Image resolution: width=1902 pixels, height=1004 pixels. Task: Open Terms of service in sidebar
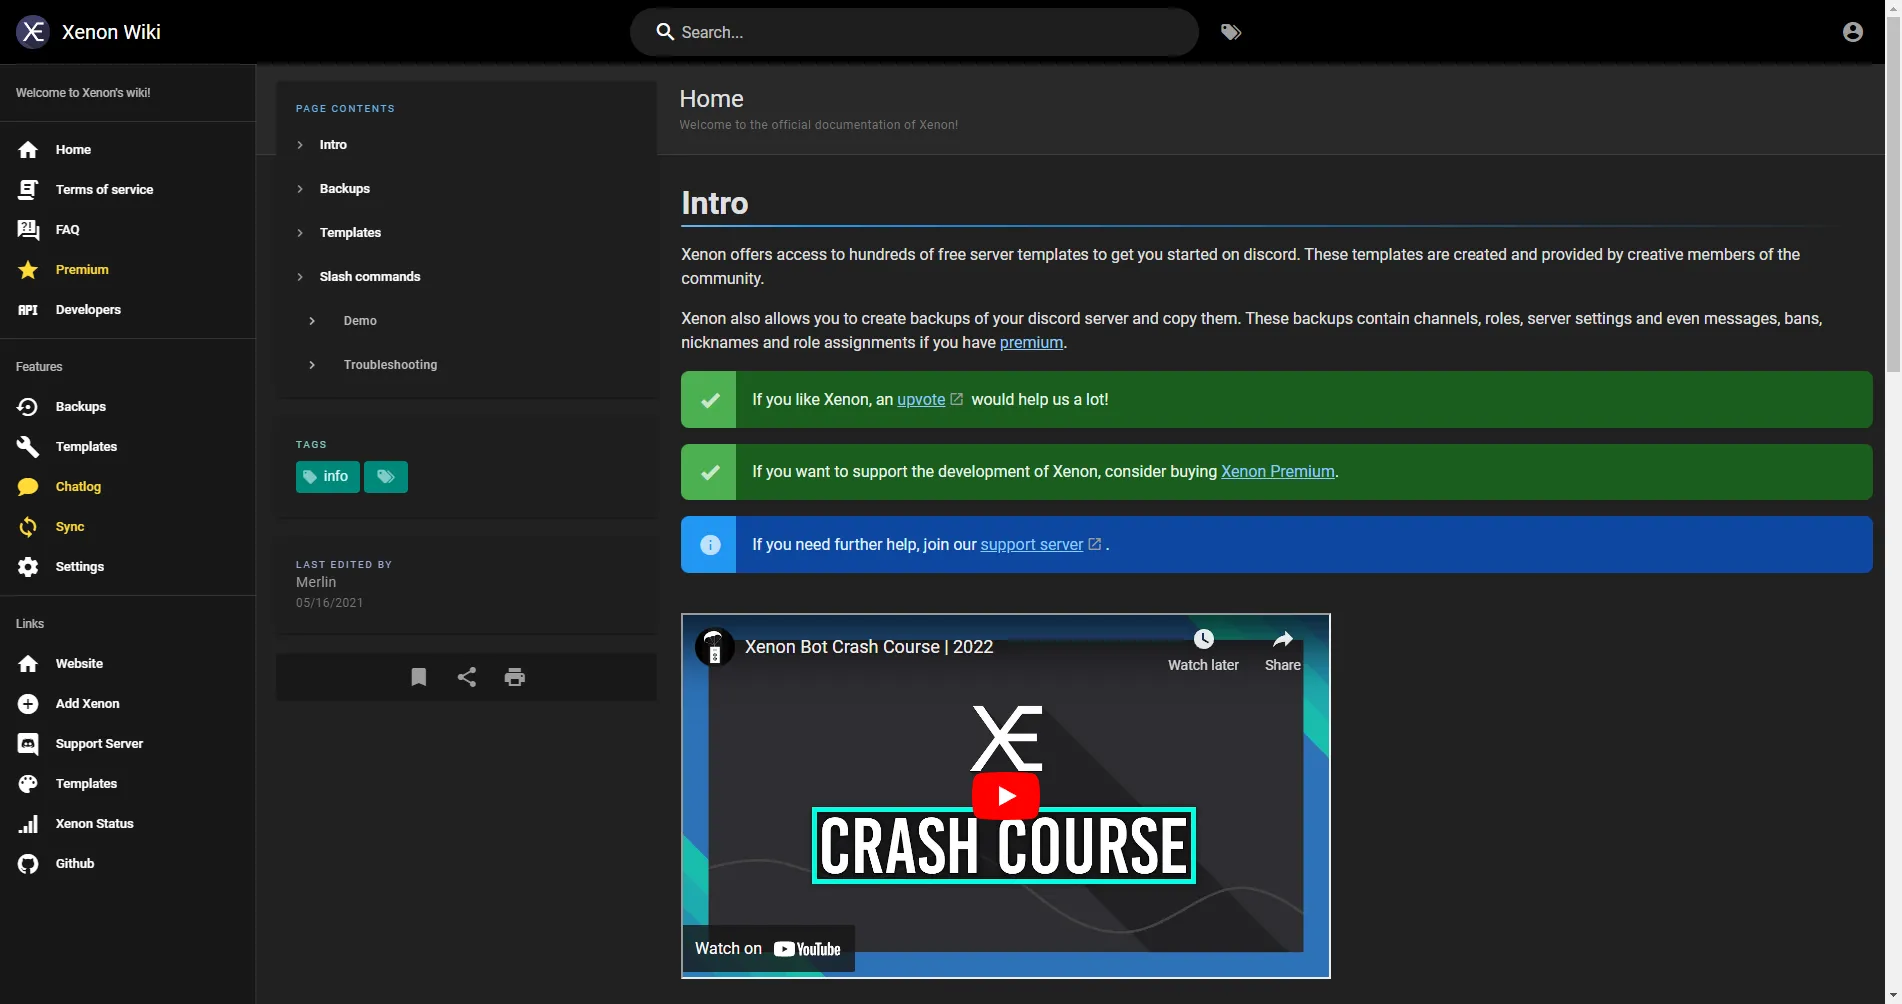point(128,190)
